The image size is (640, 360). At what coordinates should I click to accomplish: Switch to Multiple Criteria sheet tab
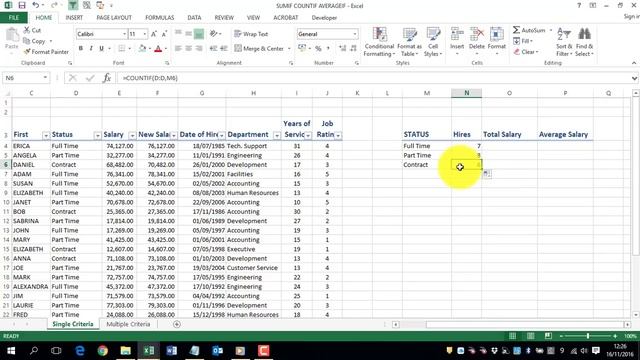(x=128, y=324)
